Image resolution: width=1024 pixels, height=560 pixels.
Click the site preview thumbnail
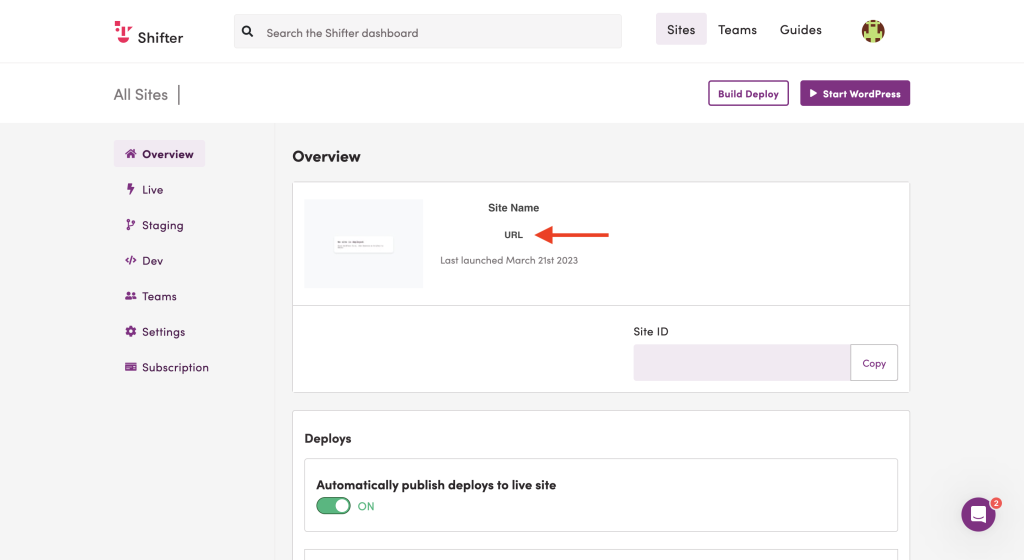[x=364, y=243]
